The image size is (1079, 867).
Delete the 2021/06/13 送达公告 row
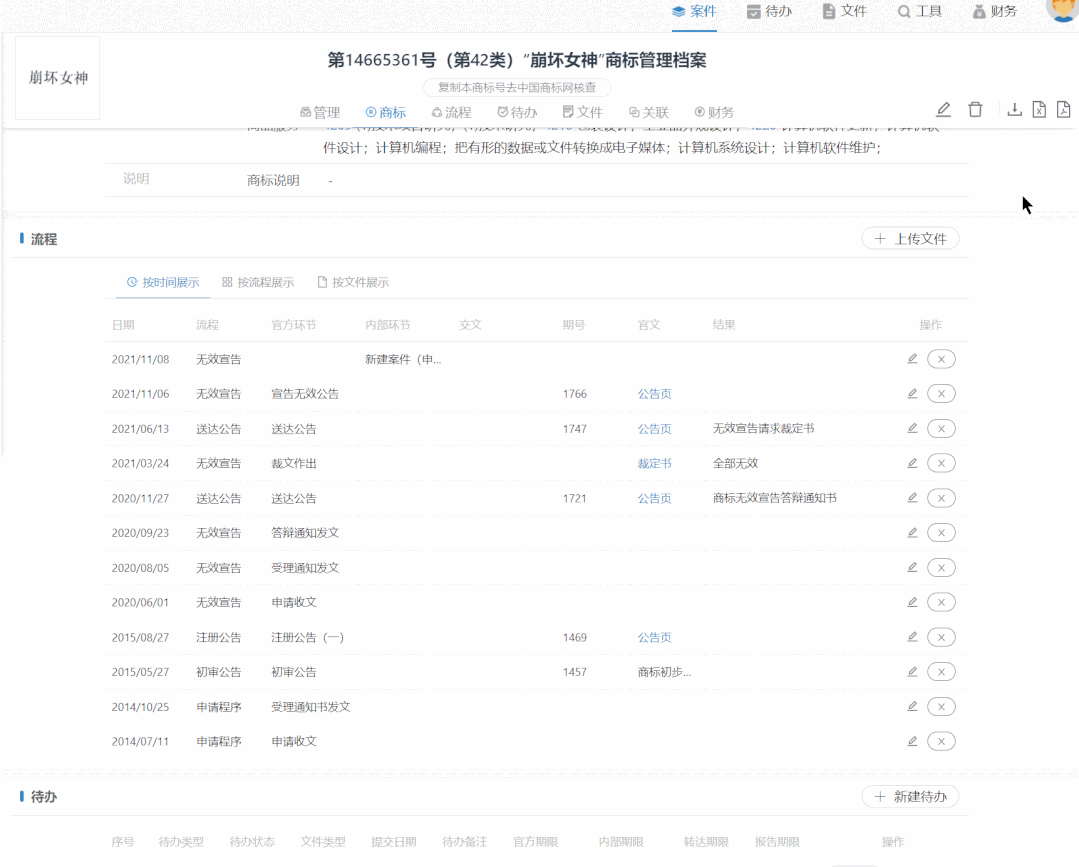point(941,429)
